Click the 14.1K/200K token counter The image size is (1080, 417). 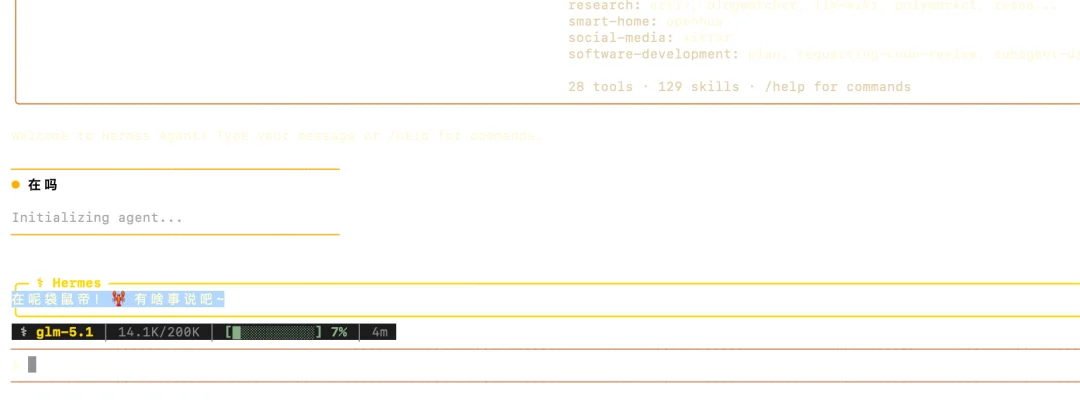click(x=159, y=332)
